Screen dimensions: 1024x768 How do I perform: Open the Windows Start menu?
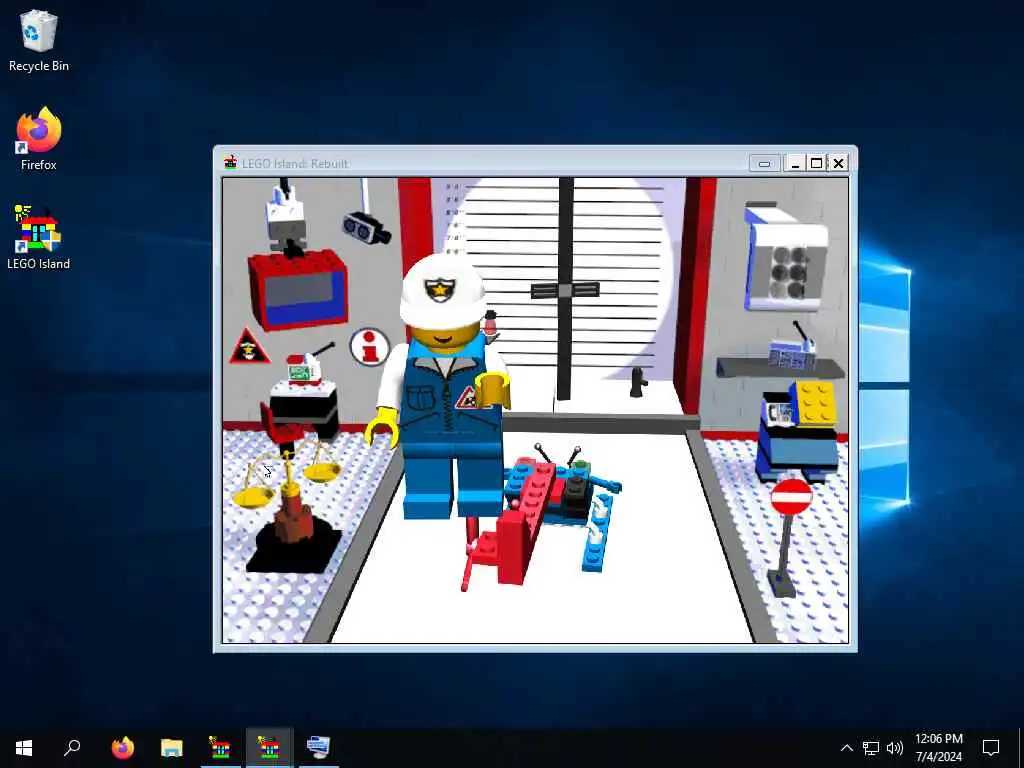tap(24, 747)
